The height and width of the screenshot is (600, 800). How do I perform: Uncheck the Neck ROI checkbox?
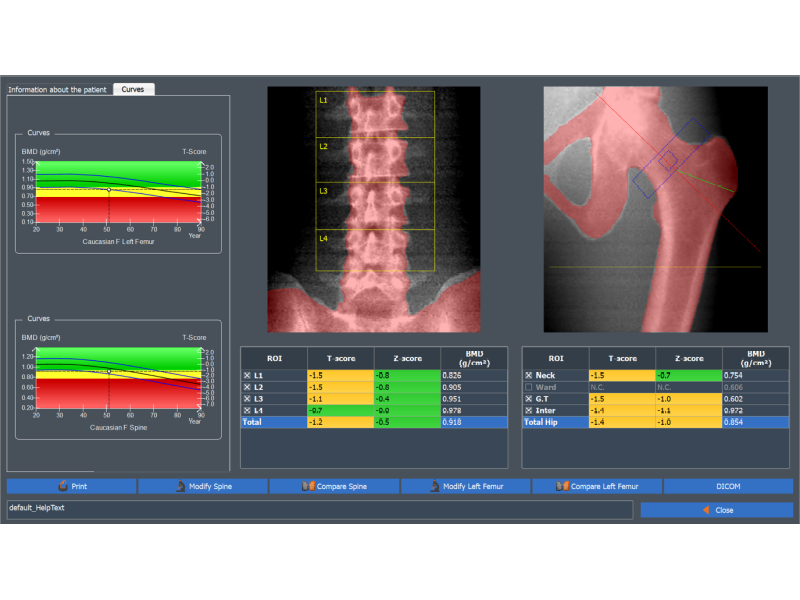pos(529,375)
